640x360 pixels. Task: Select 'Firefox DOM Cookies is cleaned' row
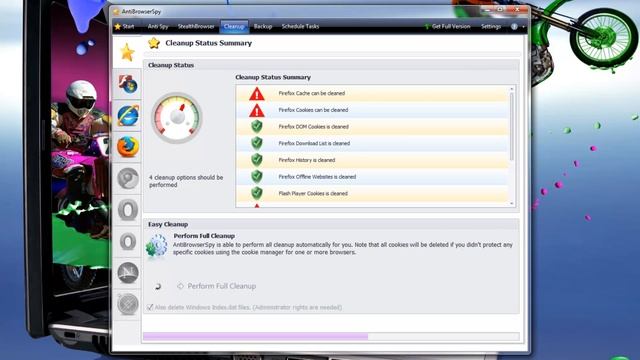372,127
